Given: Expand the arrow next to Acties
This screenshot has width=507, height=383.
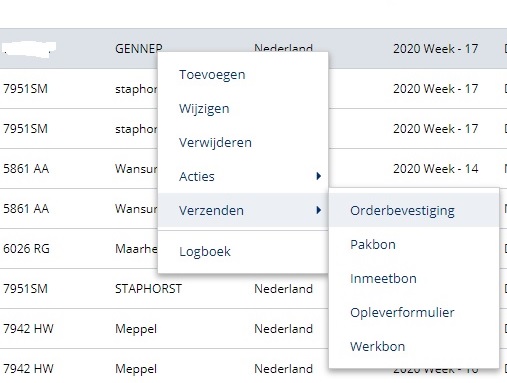Looking at the screenshot, I should 319,176.
